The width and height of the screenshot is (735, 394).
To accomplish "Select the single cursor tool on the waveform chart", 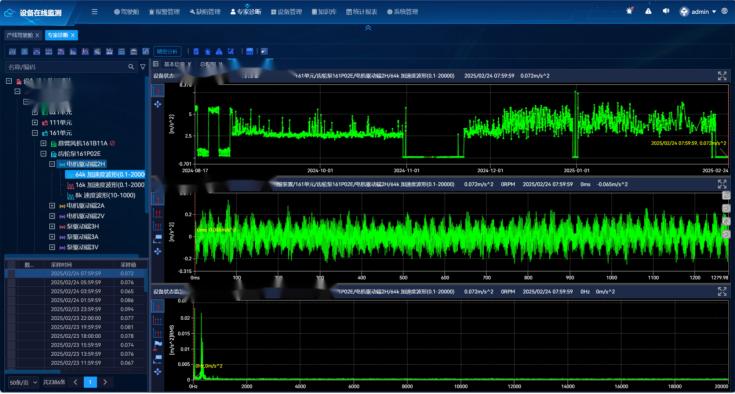I will 158,200.
